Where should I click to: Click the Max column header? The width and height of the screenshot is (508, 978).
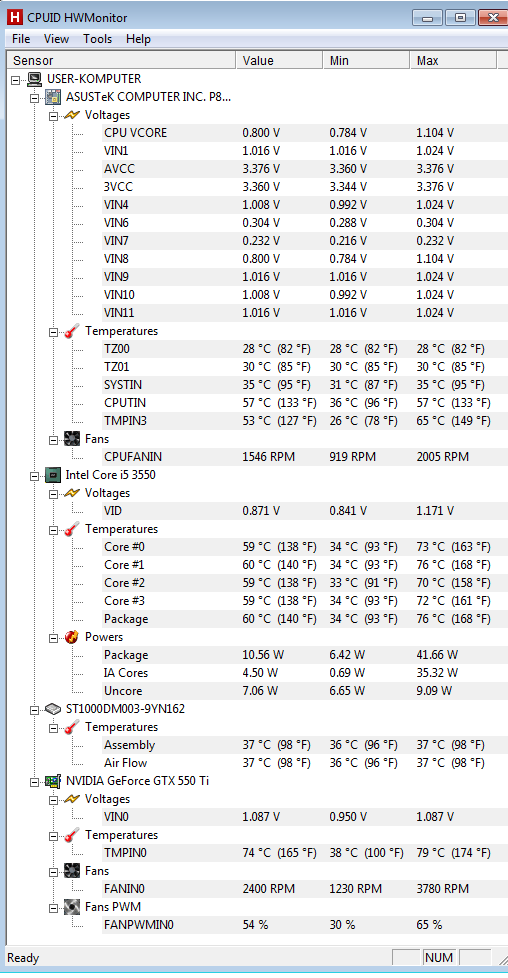pos(454,61)
